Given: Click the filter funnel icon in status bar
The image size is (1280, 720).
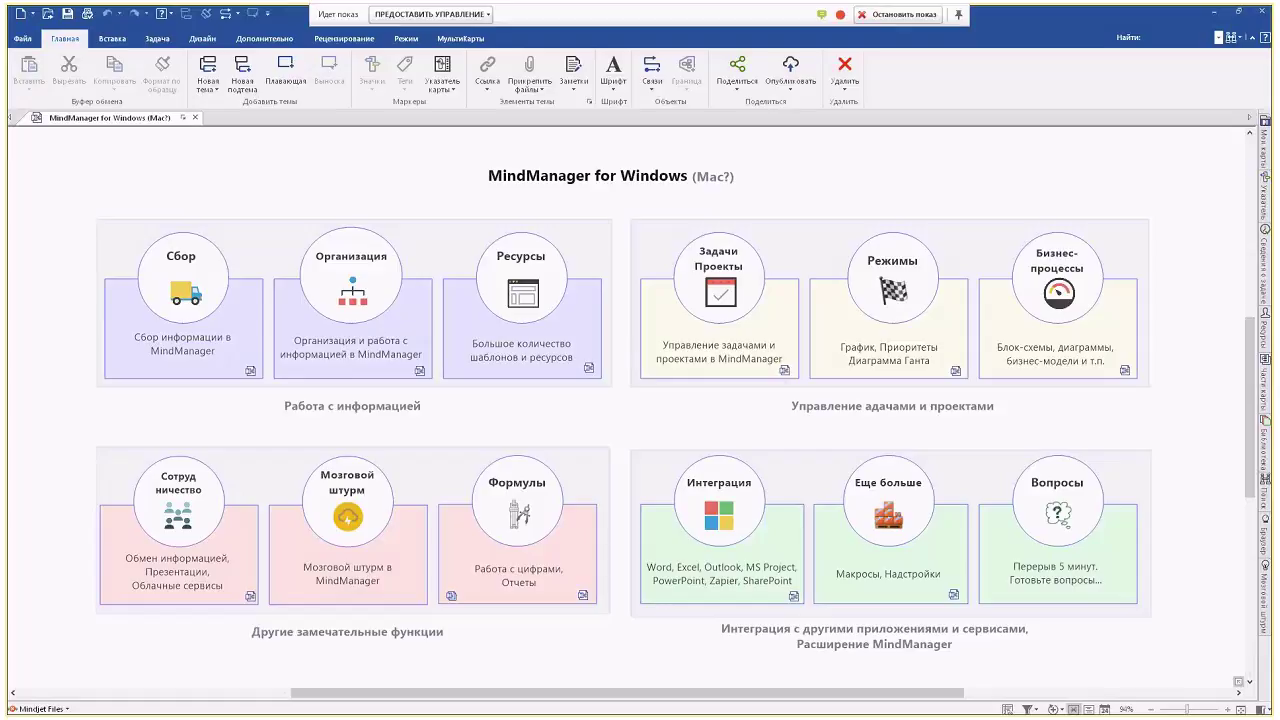Looking at the screenshot, I should (1027, 709).
